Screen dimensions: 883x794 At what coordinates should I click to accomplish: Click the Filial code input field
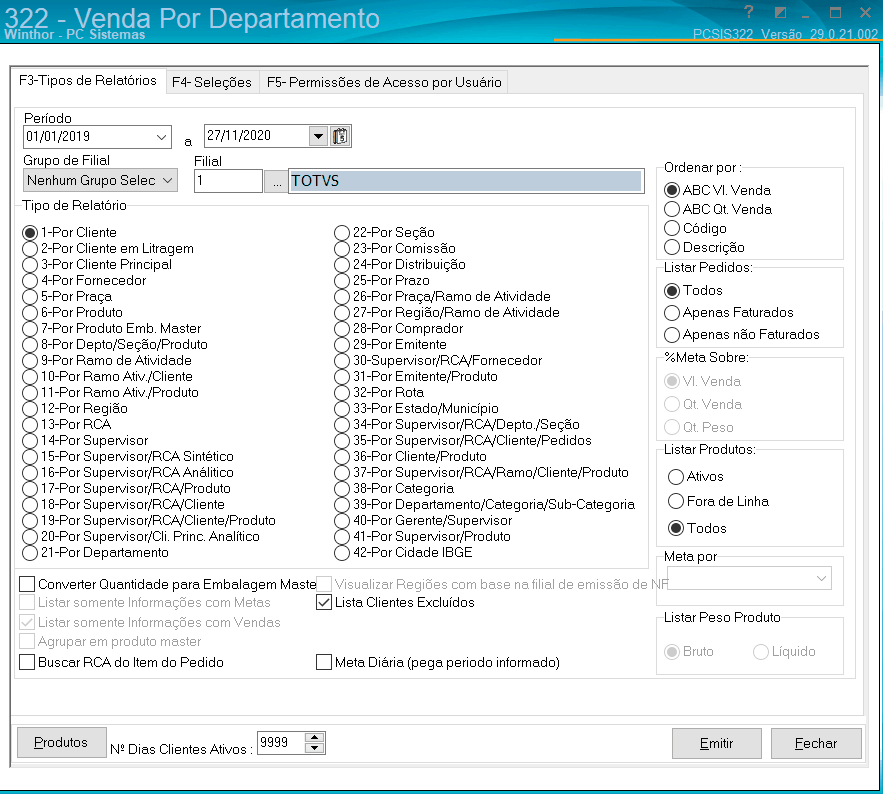tap(228, 181)
